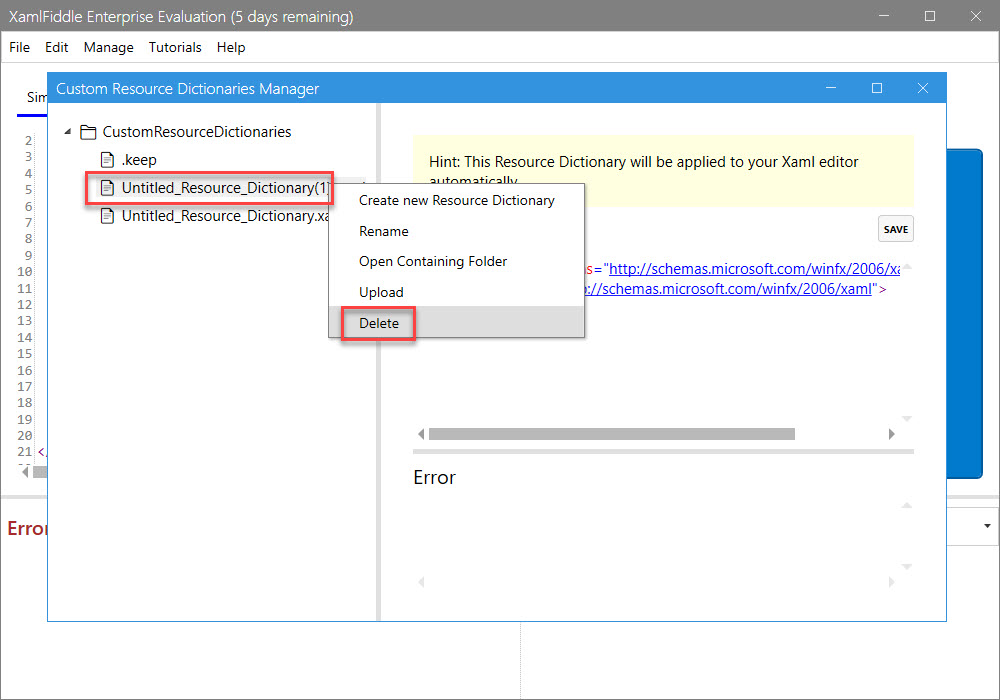This screenshot has height=700, width=1000.
Task: Select Create new Resource Dictionary
Action: pyautogui.click(x=456, y=200)
